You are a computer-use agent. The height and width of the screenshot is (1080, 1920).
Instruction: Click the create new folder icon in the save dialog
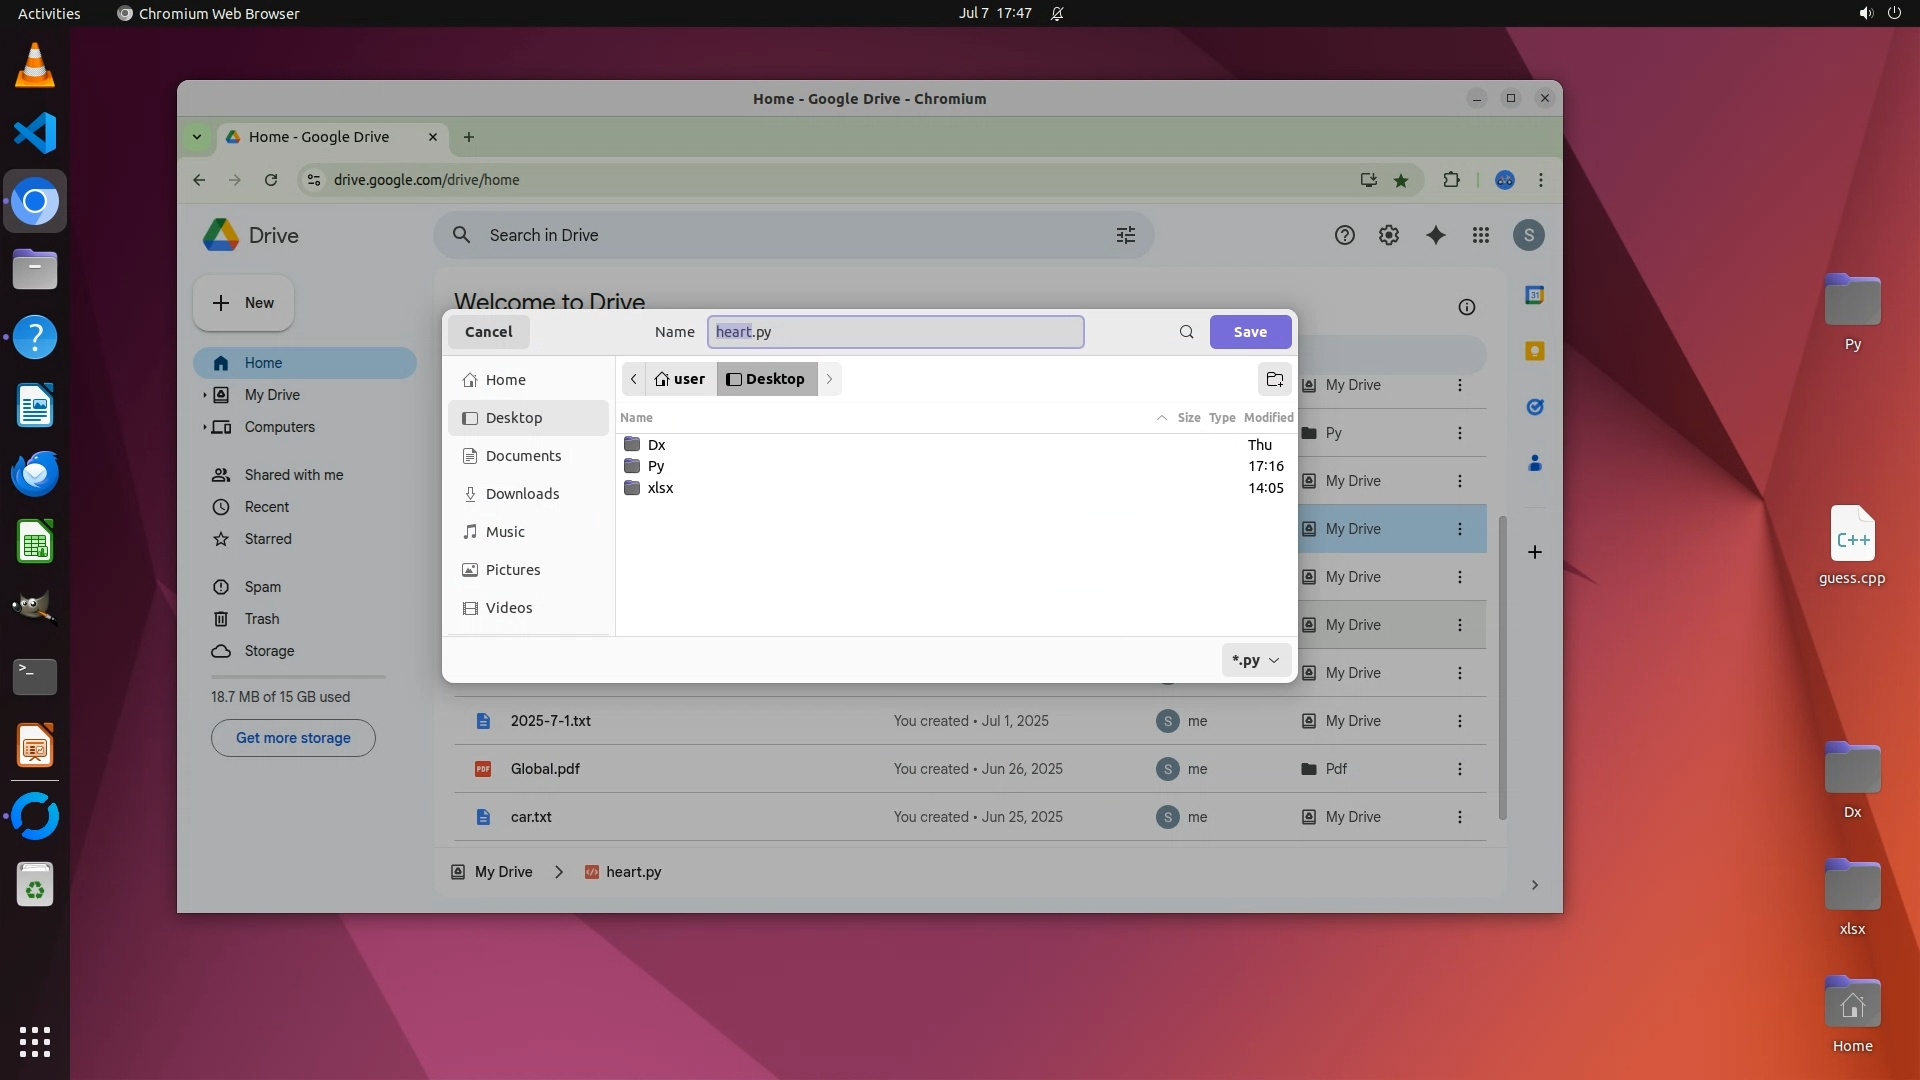pyautogui.click(x=1274, y=379)
